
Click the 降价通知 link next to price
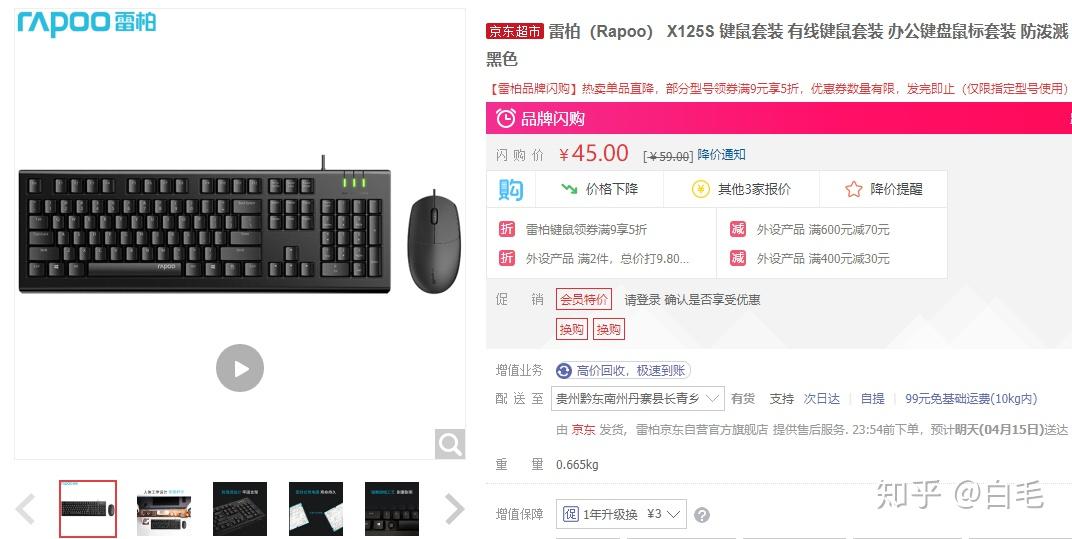[x=721, y=155]
